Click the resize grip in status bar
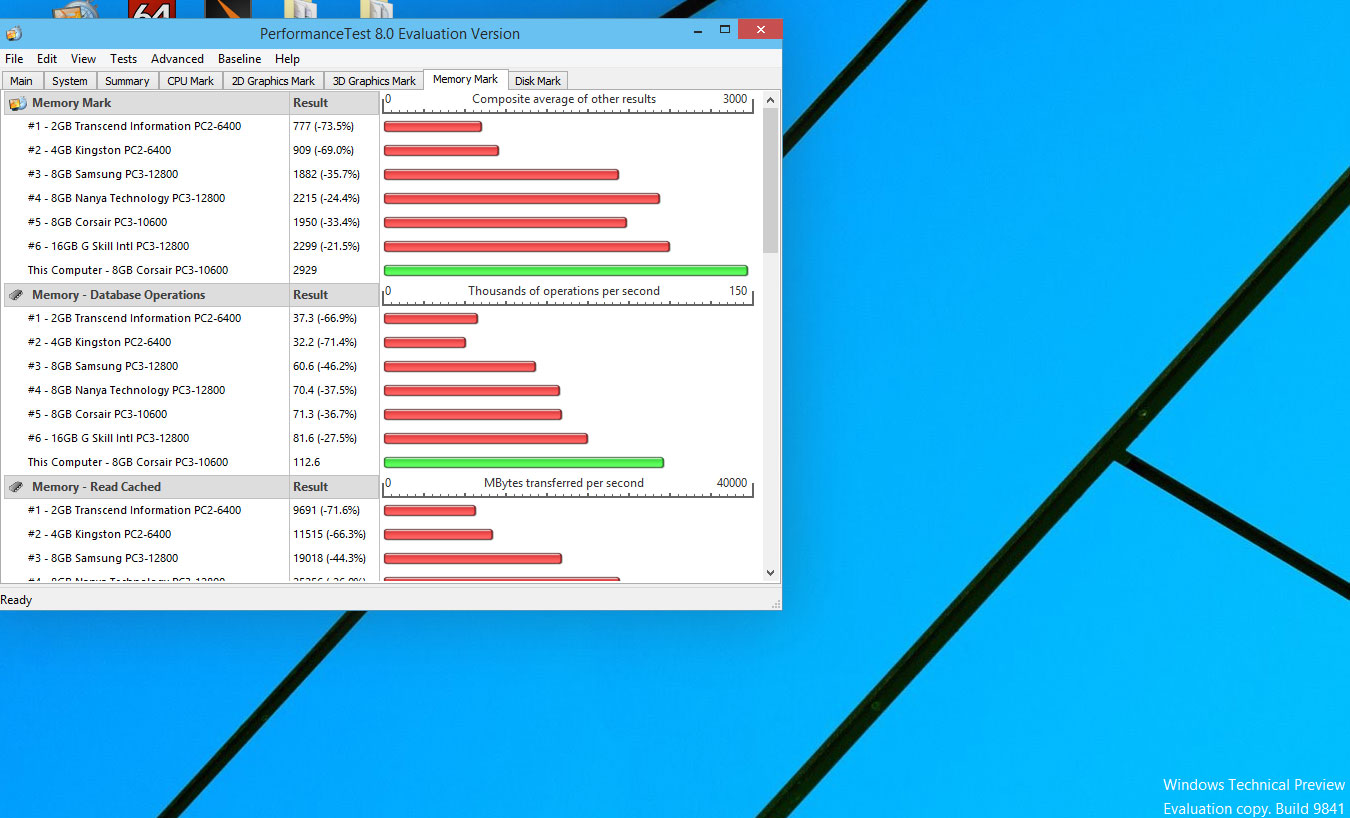The height and width of the screenshot is (818, 1350). click(x=775, y=604)
